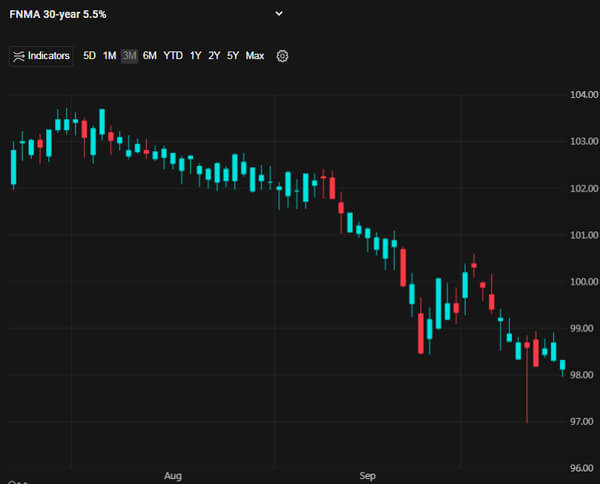The image size is (600, 484).
Task: Click the 96.00 price axis label
Action: point(582,468)
